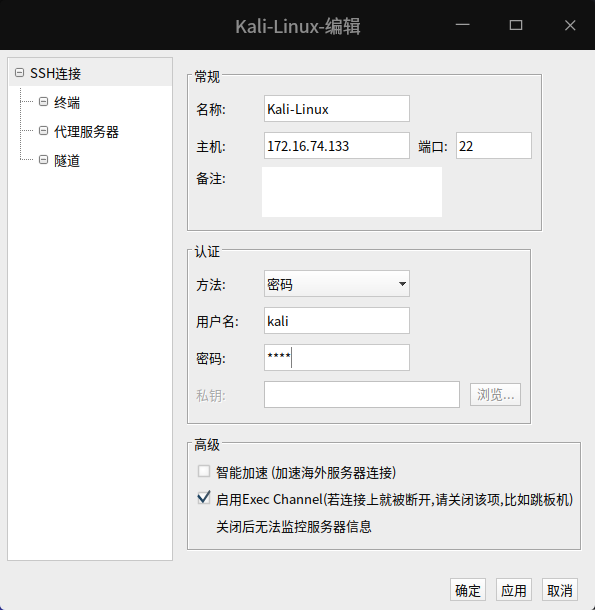Open the 方法 authentication method dropdown

click(337, 284)
